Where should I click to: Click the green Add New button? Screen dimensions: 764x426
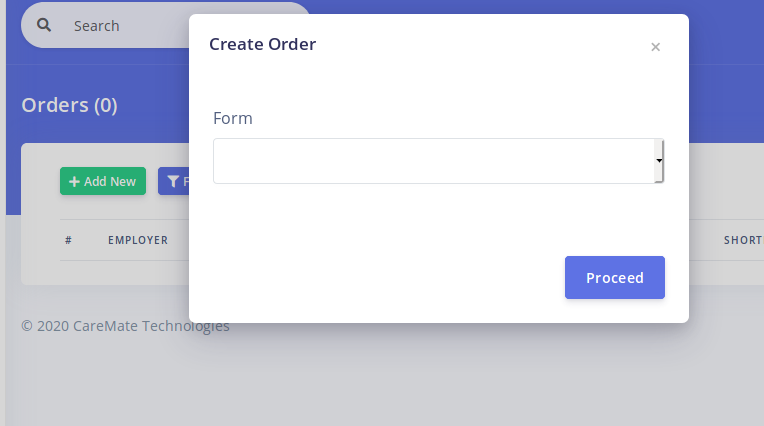pos(103,181)
